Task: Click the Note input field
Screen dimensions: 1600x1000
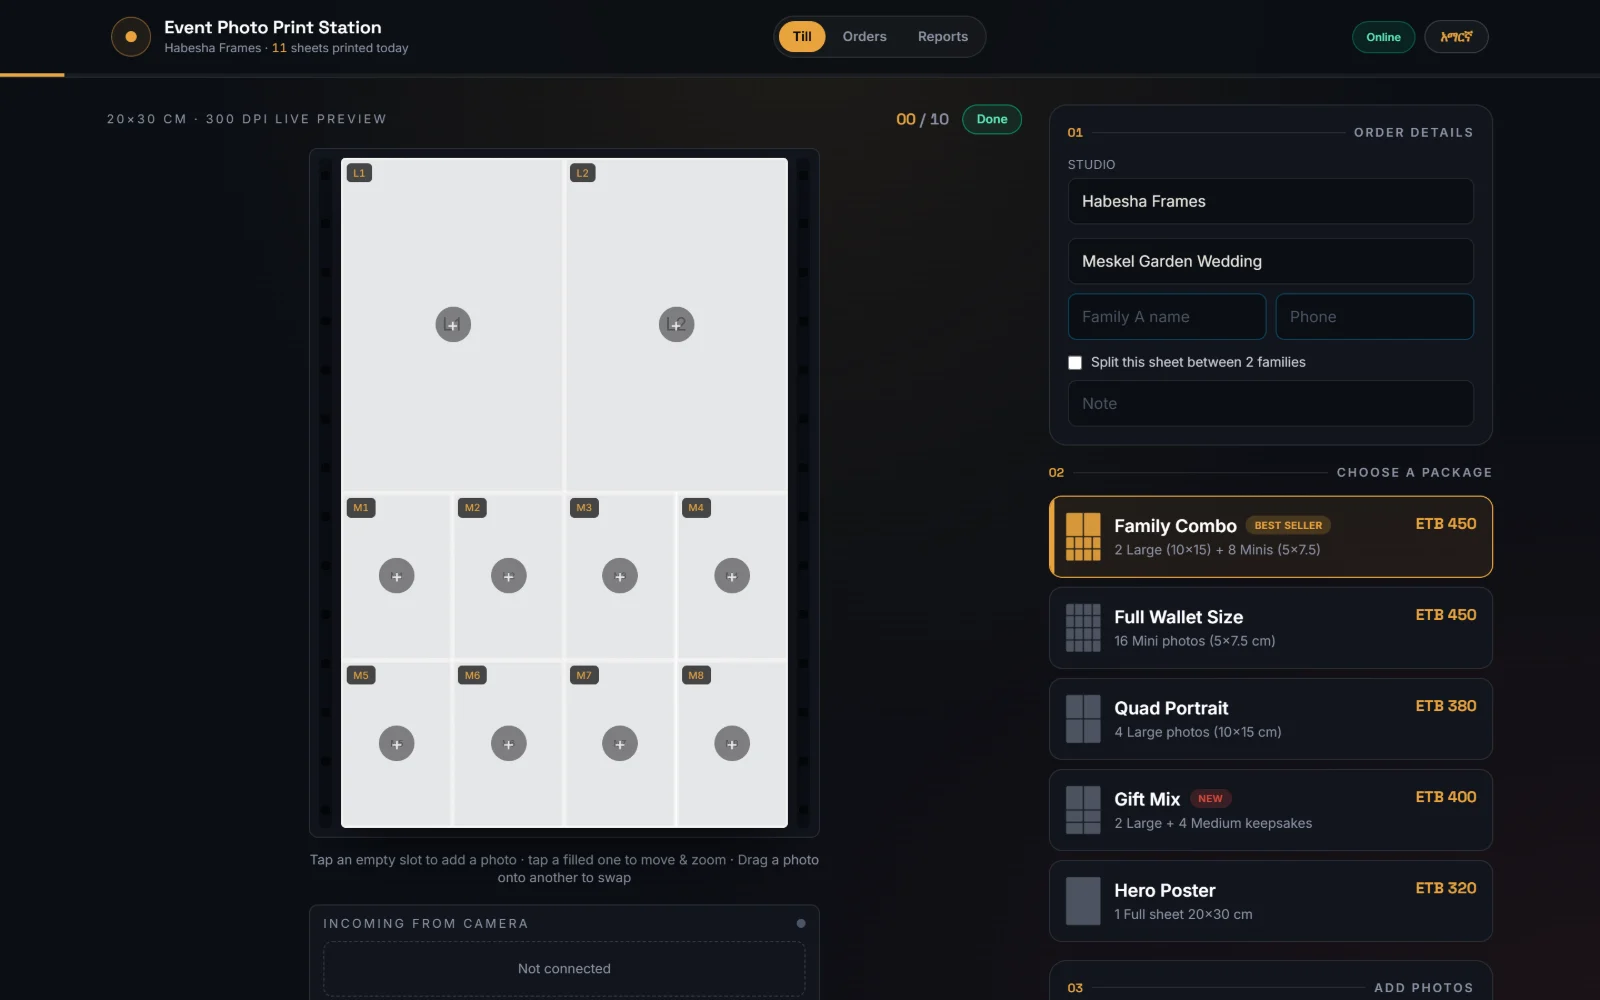Action: click(x=1270, y=404)
